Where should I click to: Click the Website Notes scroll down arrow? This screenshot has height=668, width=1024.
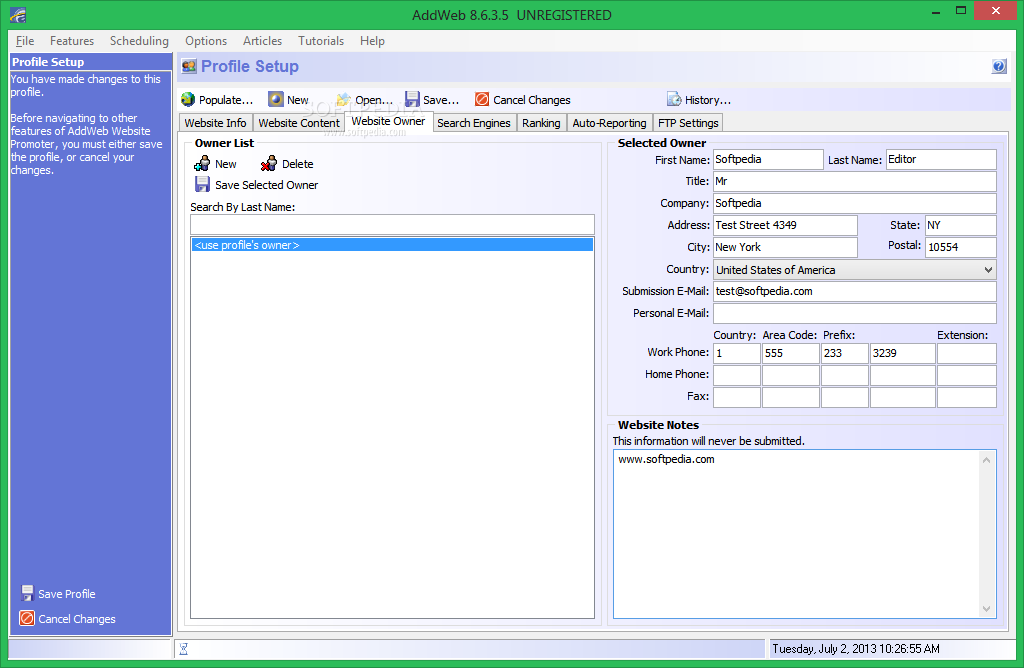pyautogui.click(x=986, y=609)
